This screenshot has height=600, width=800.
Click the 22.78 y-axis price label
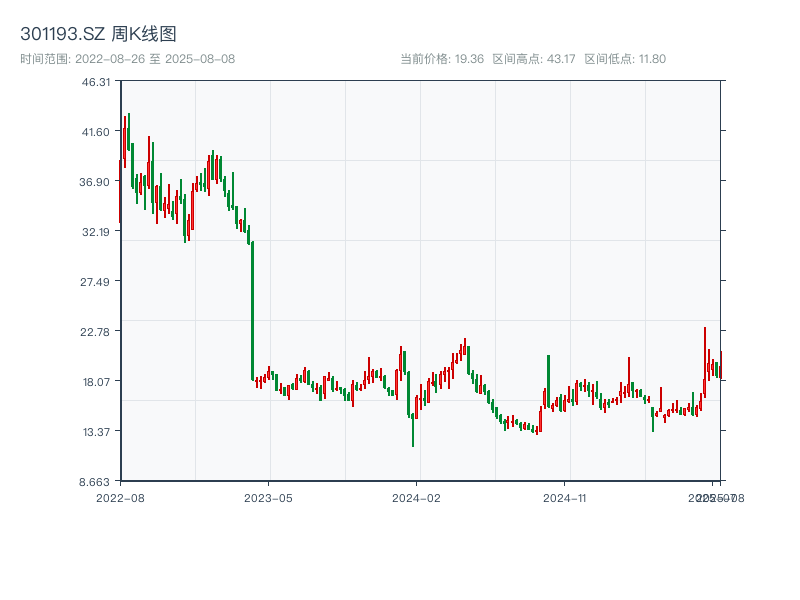point(96,332)
